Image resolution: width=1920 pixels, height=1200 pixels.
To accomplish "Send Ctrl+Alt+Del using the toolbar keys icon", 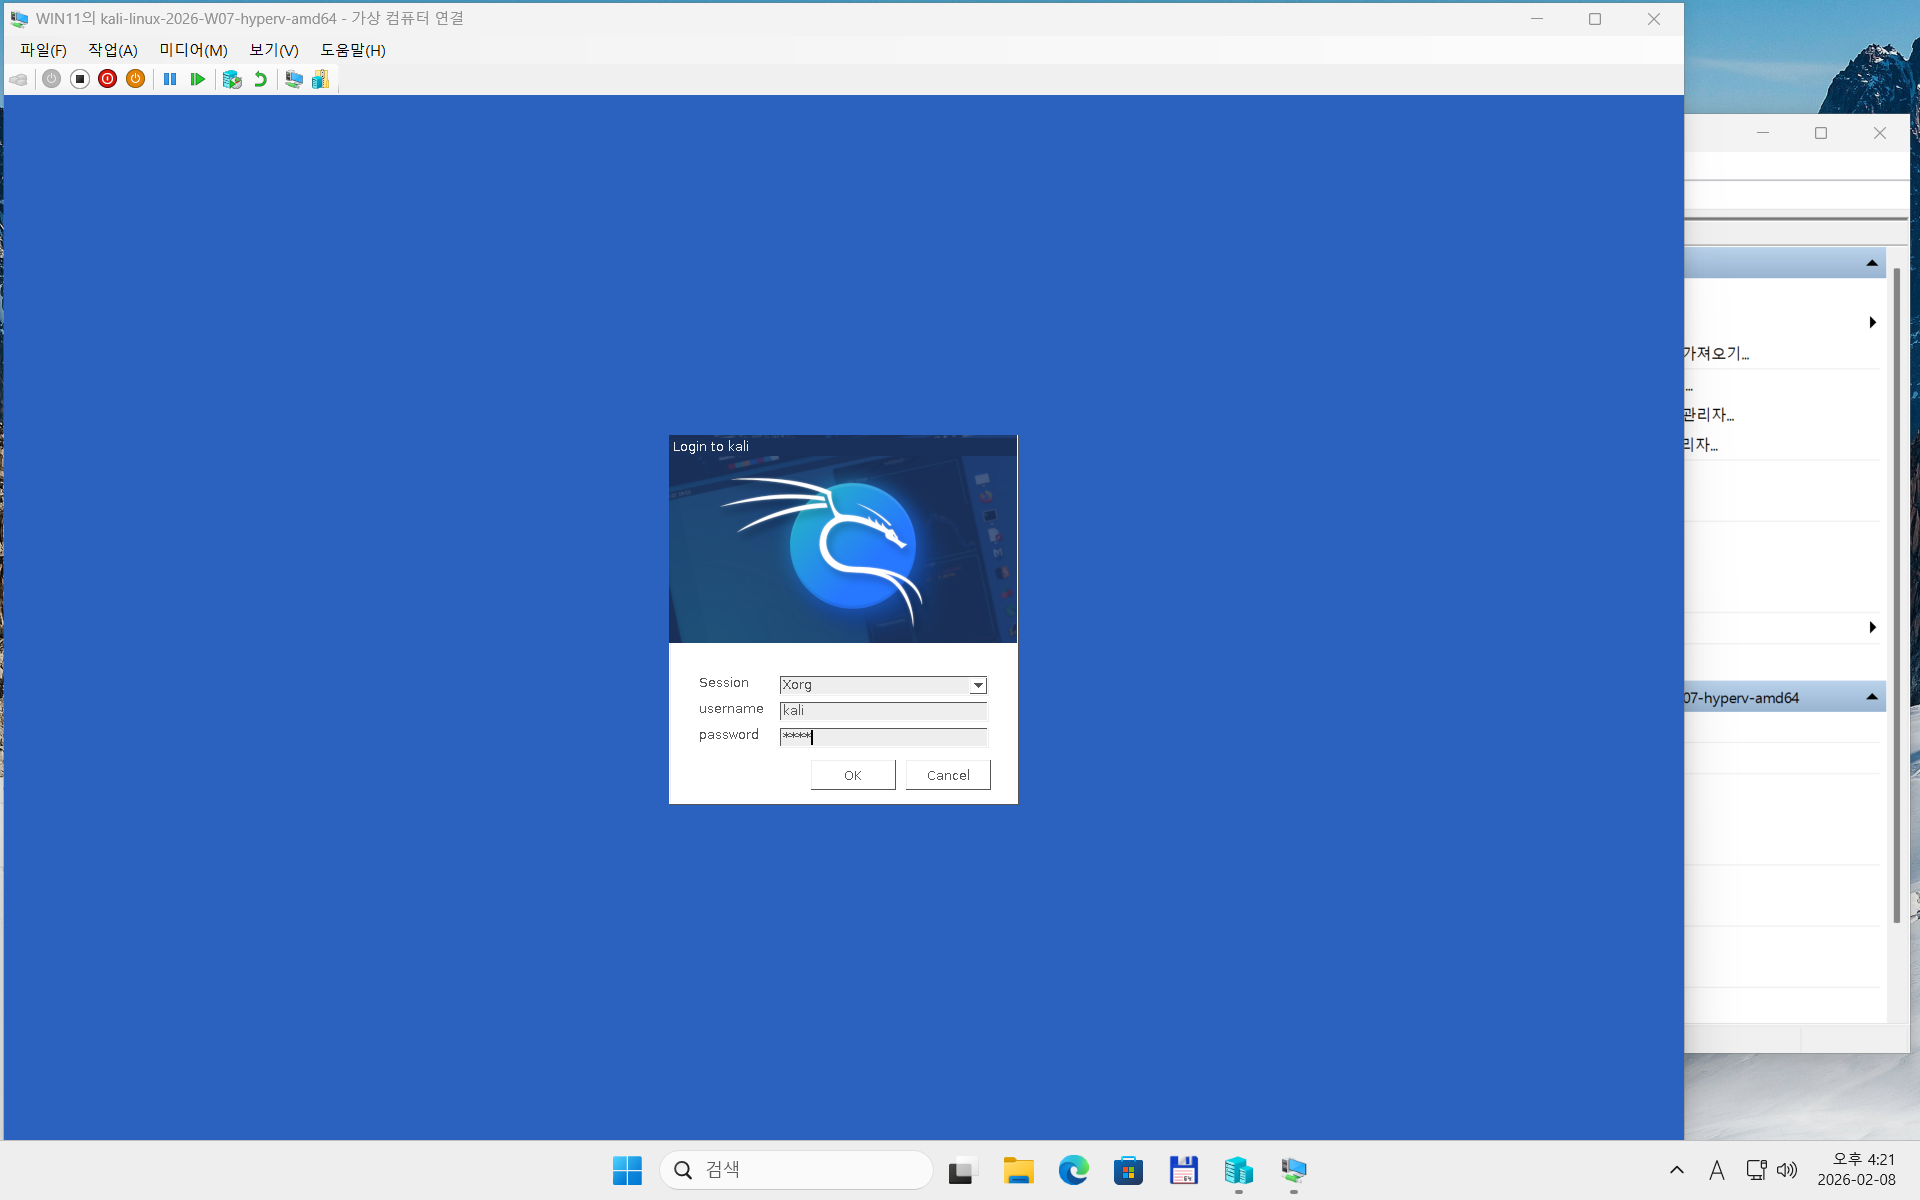I will (18, 79).
